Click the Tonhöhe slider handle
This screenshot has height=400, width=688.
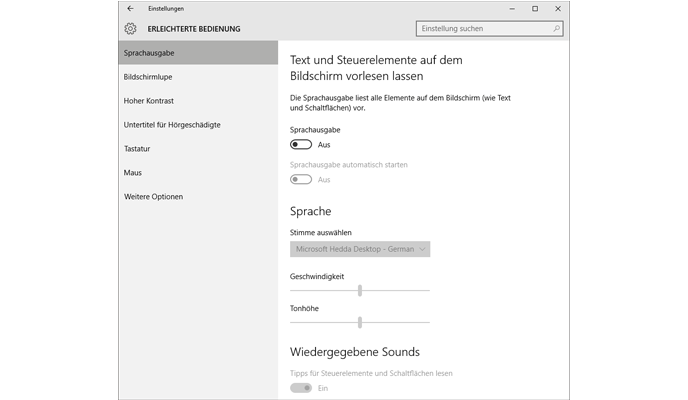point(359,322)
